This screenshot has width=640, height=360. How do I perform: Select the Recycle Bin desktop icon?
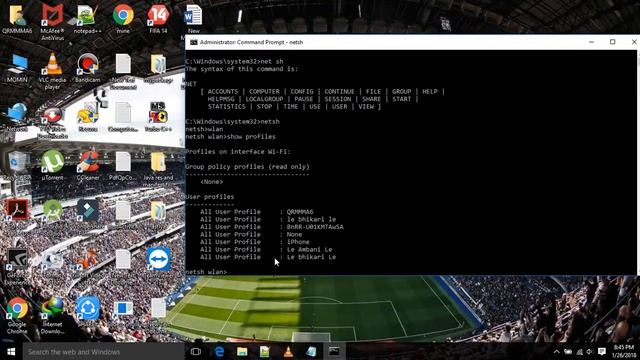17,162
